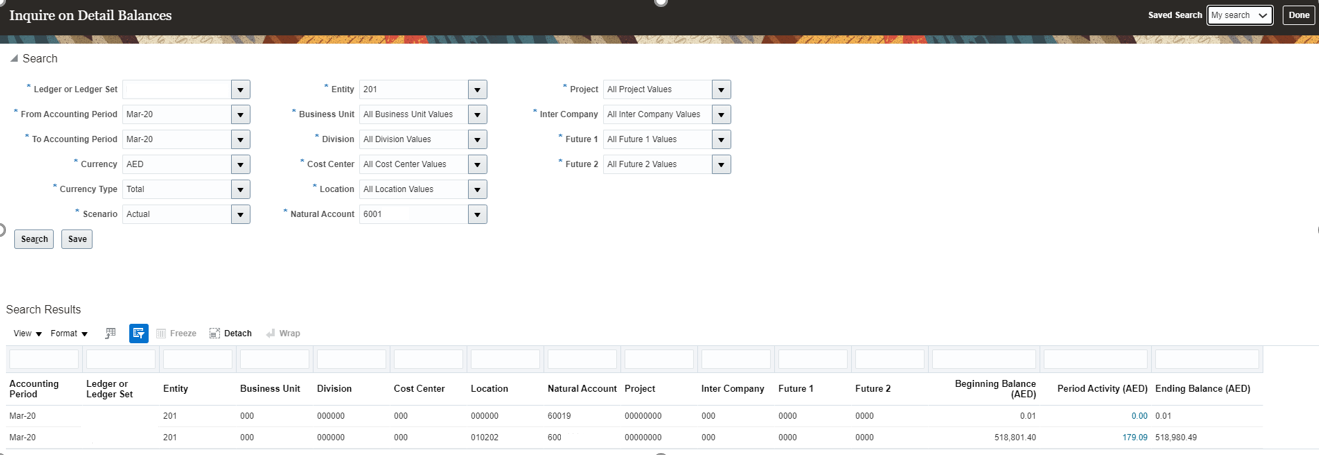The height and width of the screenshot is (455, 1319).
Task: Open the Format menu
Action: pyautogui.click(x=69, y=333)
